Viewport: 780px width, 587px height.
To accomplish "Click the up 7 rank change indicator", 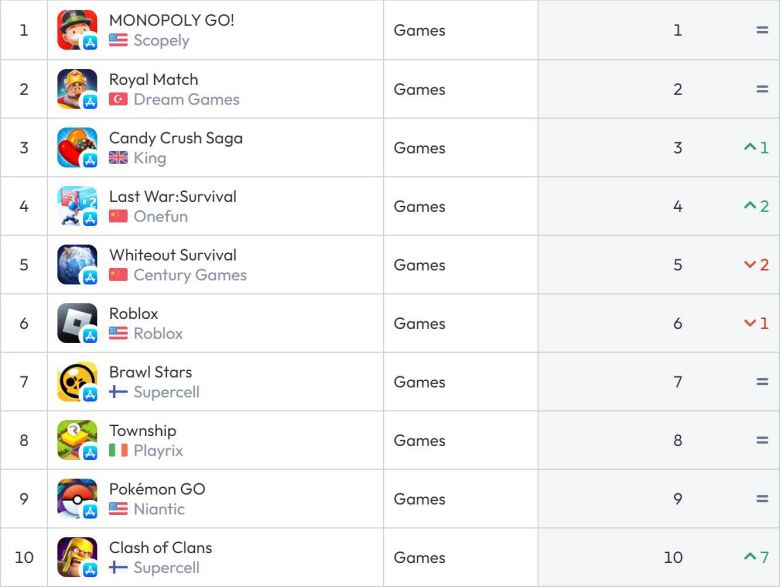I will 756,557.
